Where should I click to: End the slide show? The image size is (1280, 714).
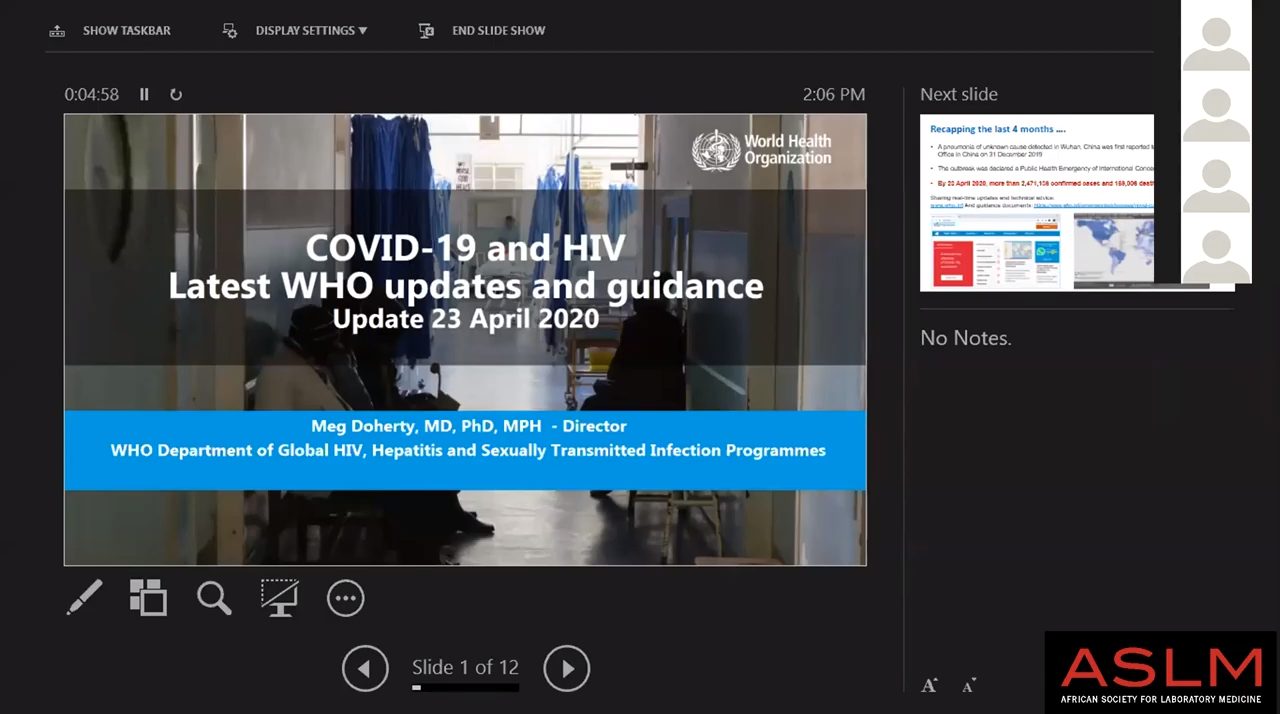click(482, 31)
